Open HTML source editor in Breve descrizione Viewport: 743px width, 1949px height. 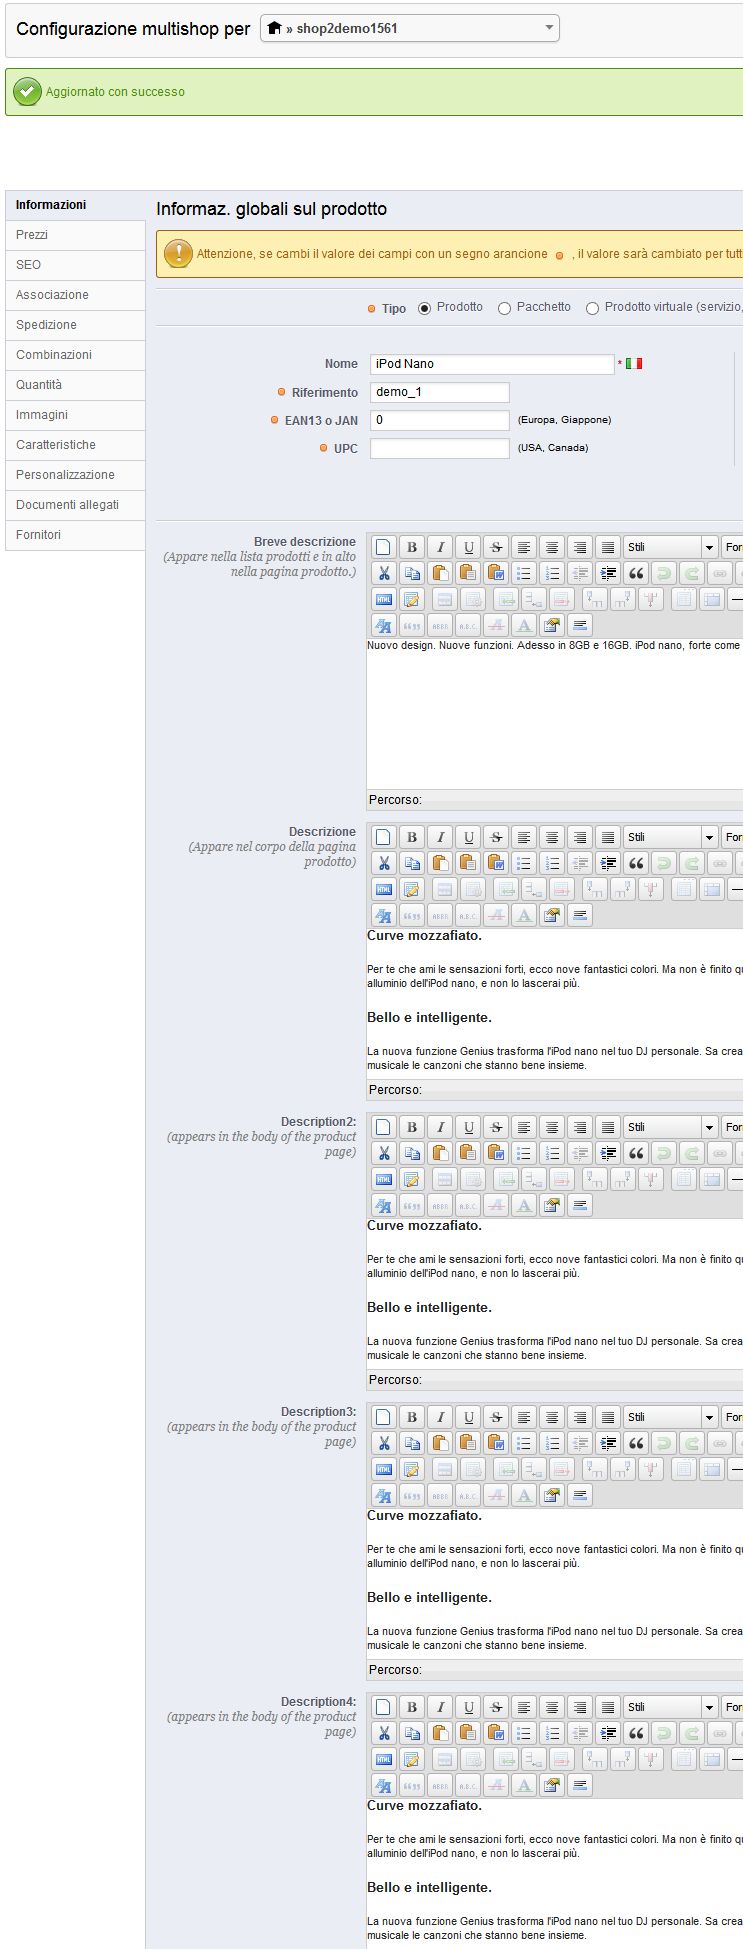383,599
